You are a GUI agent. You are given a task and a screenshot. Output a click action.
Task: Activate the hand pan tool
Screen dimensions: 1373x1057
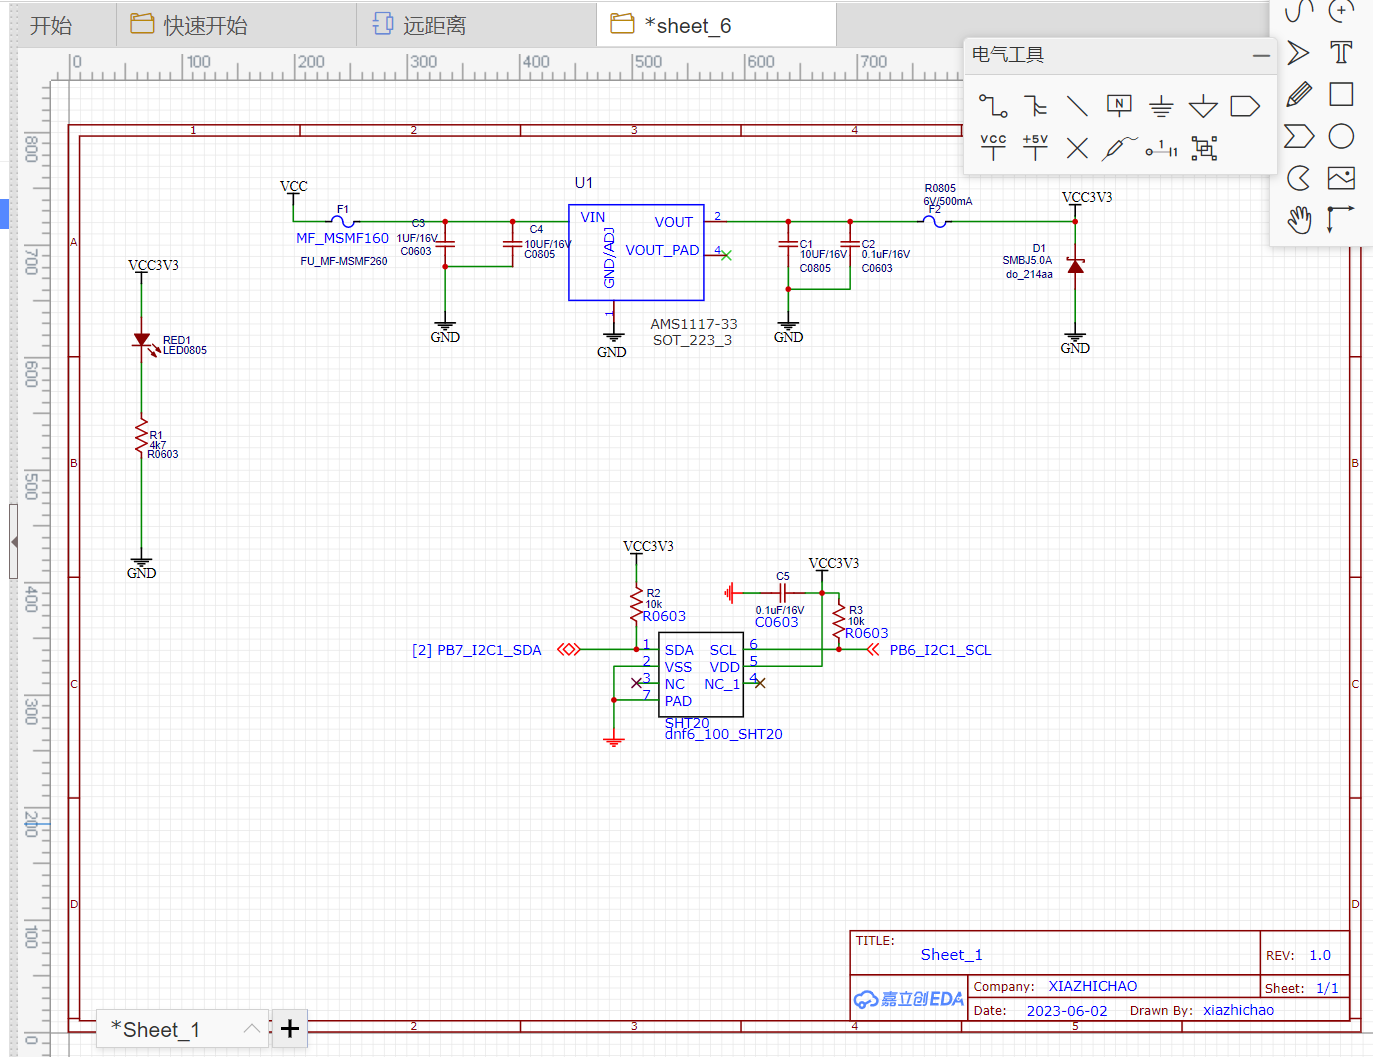coord(1299,220)
